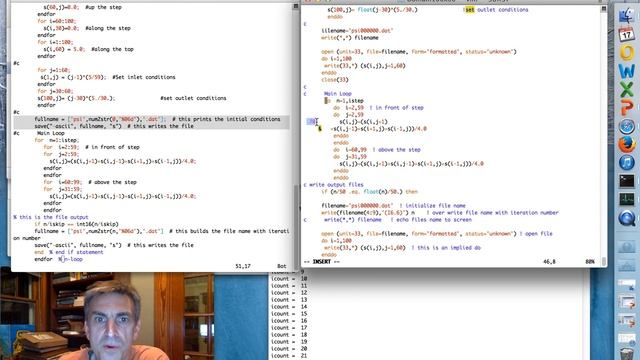
Task: Click the '80%' position indicator in right window
Action: click(x=590, y=262)
